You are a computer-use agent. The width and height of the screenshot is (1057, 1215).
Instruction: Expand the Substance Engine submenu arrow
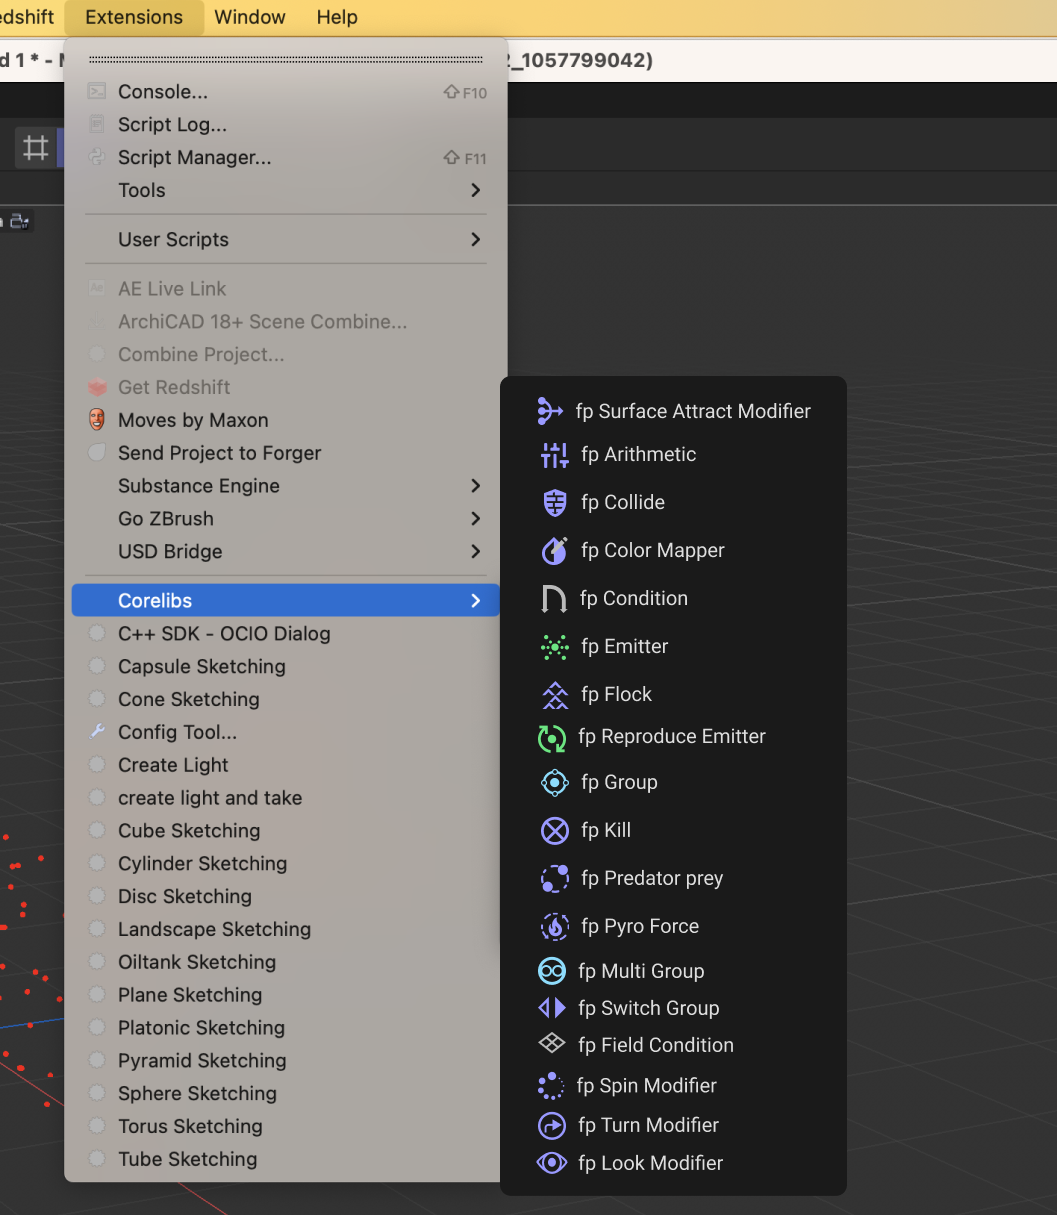[476, 486]
